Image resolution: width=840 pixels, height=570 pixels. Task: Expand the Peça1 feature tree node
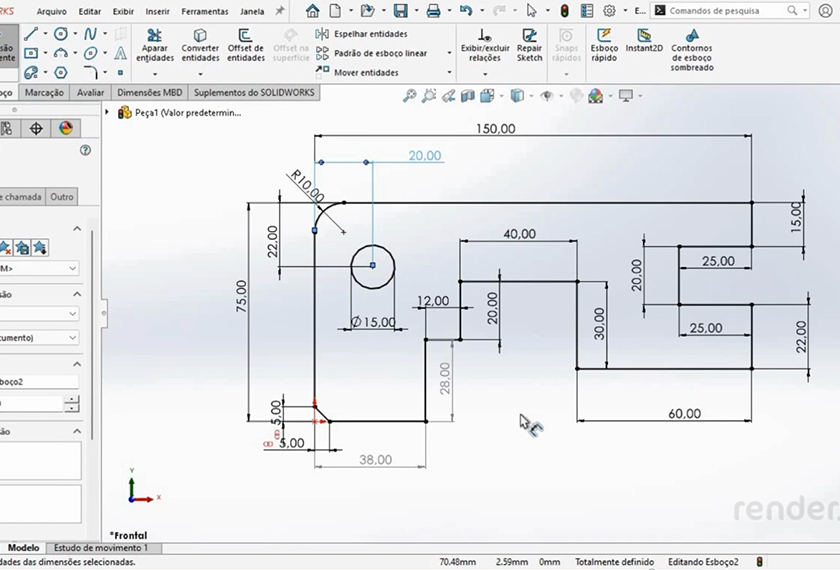[109, 113]
